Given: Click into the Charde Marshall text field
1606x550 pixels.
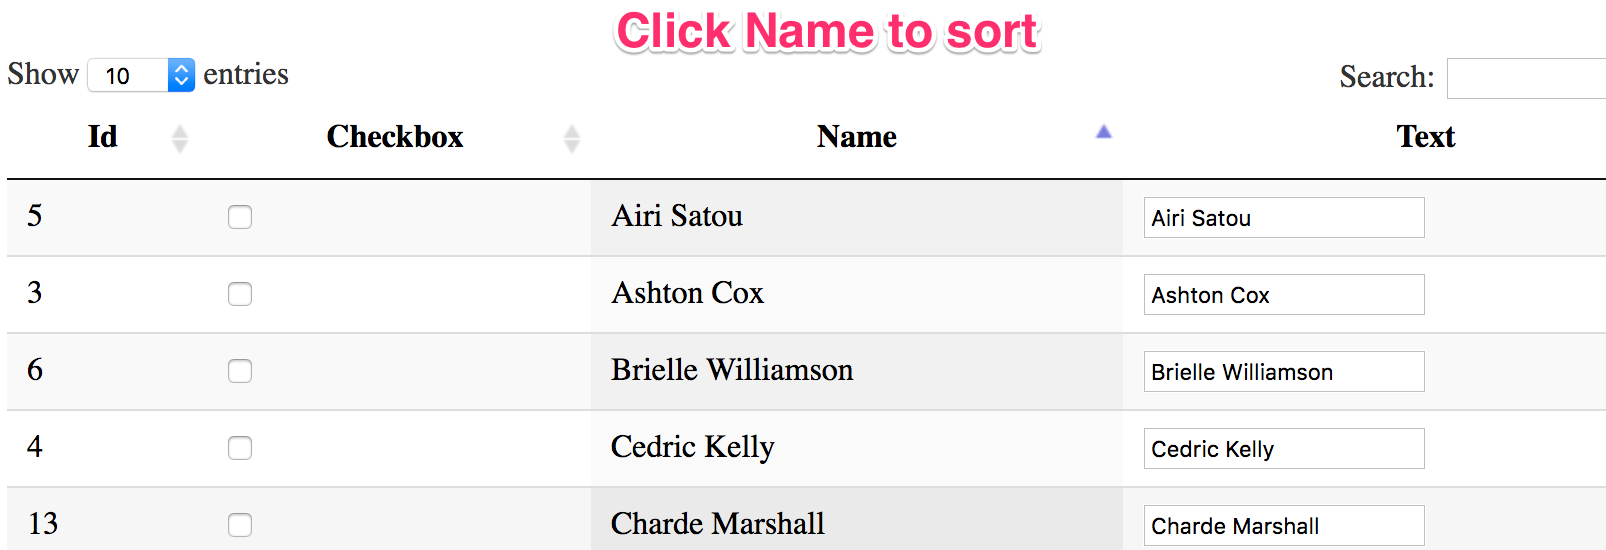Looking at the screenshot, I should [x=1283, y=526].
